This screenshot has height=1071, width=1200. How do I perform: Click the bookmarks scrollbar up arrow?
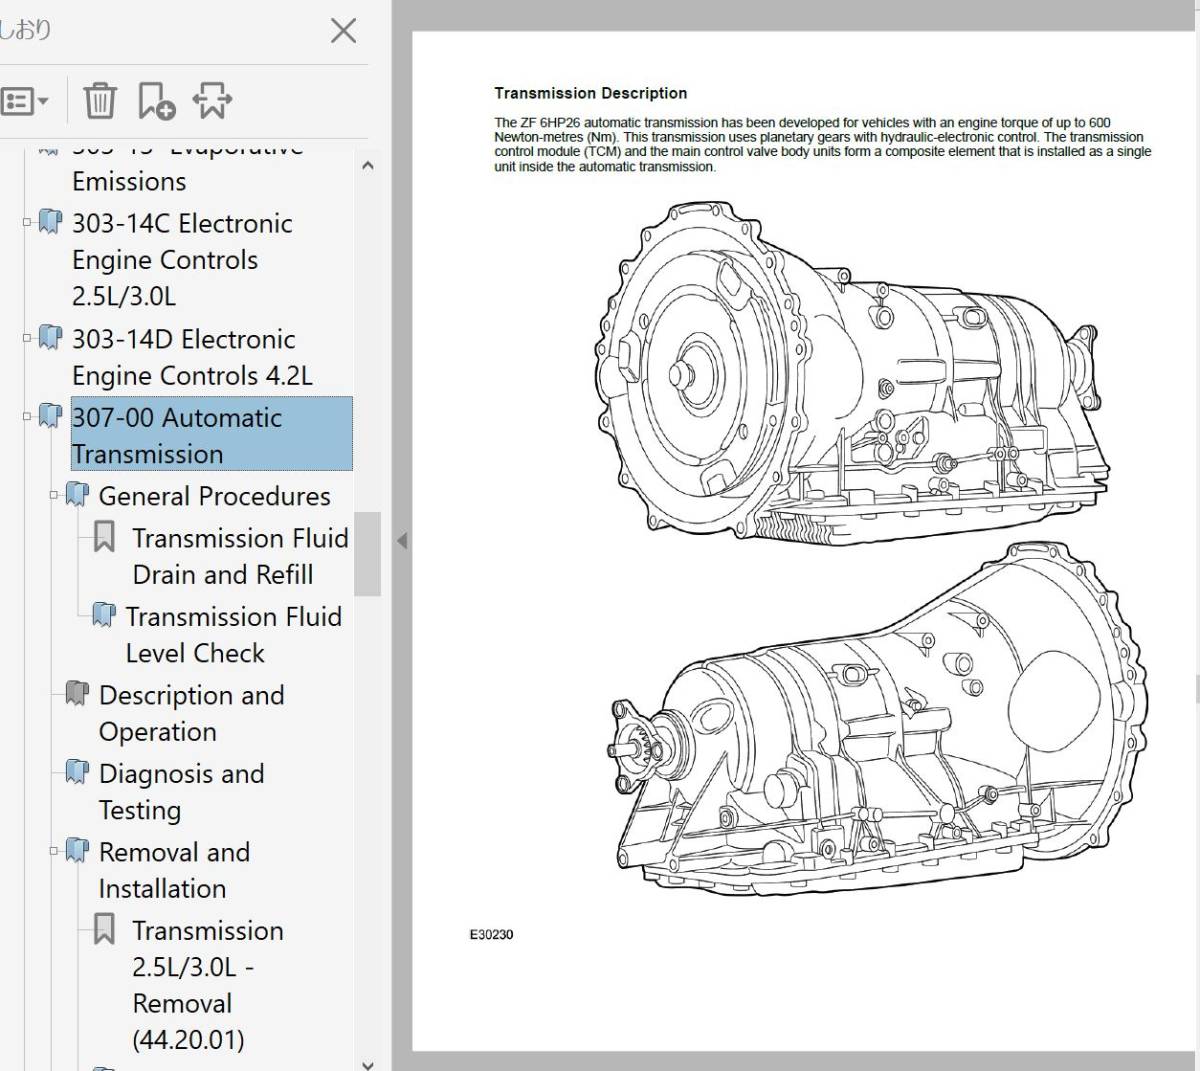367,166
